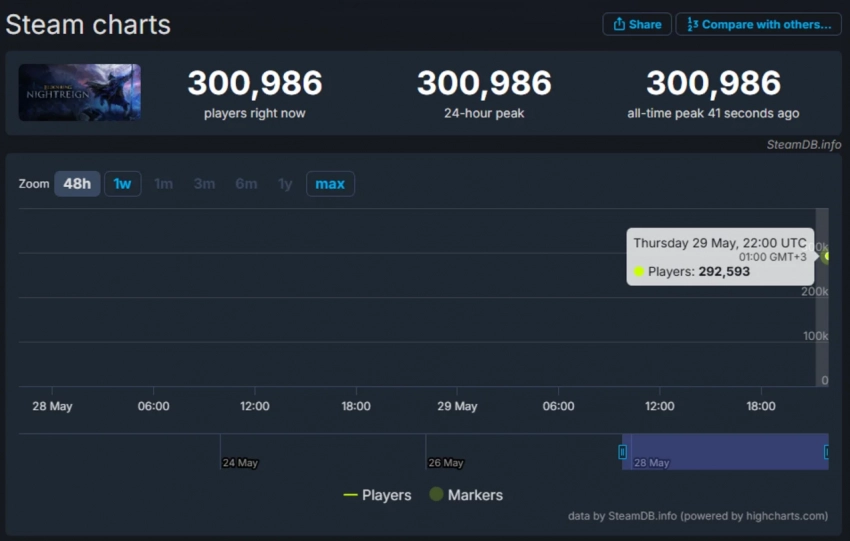
Task: Click the highlighted navigator selection area
Action: pos(725,452)
